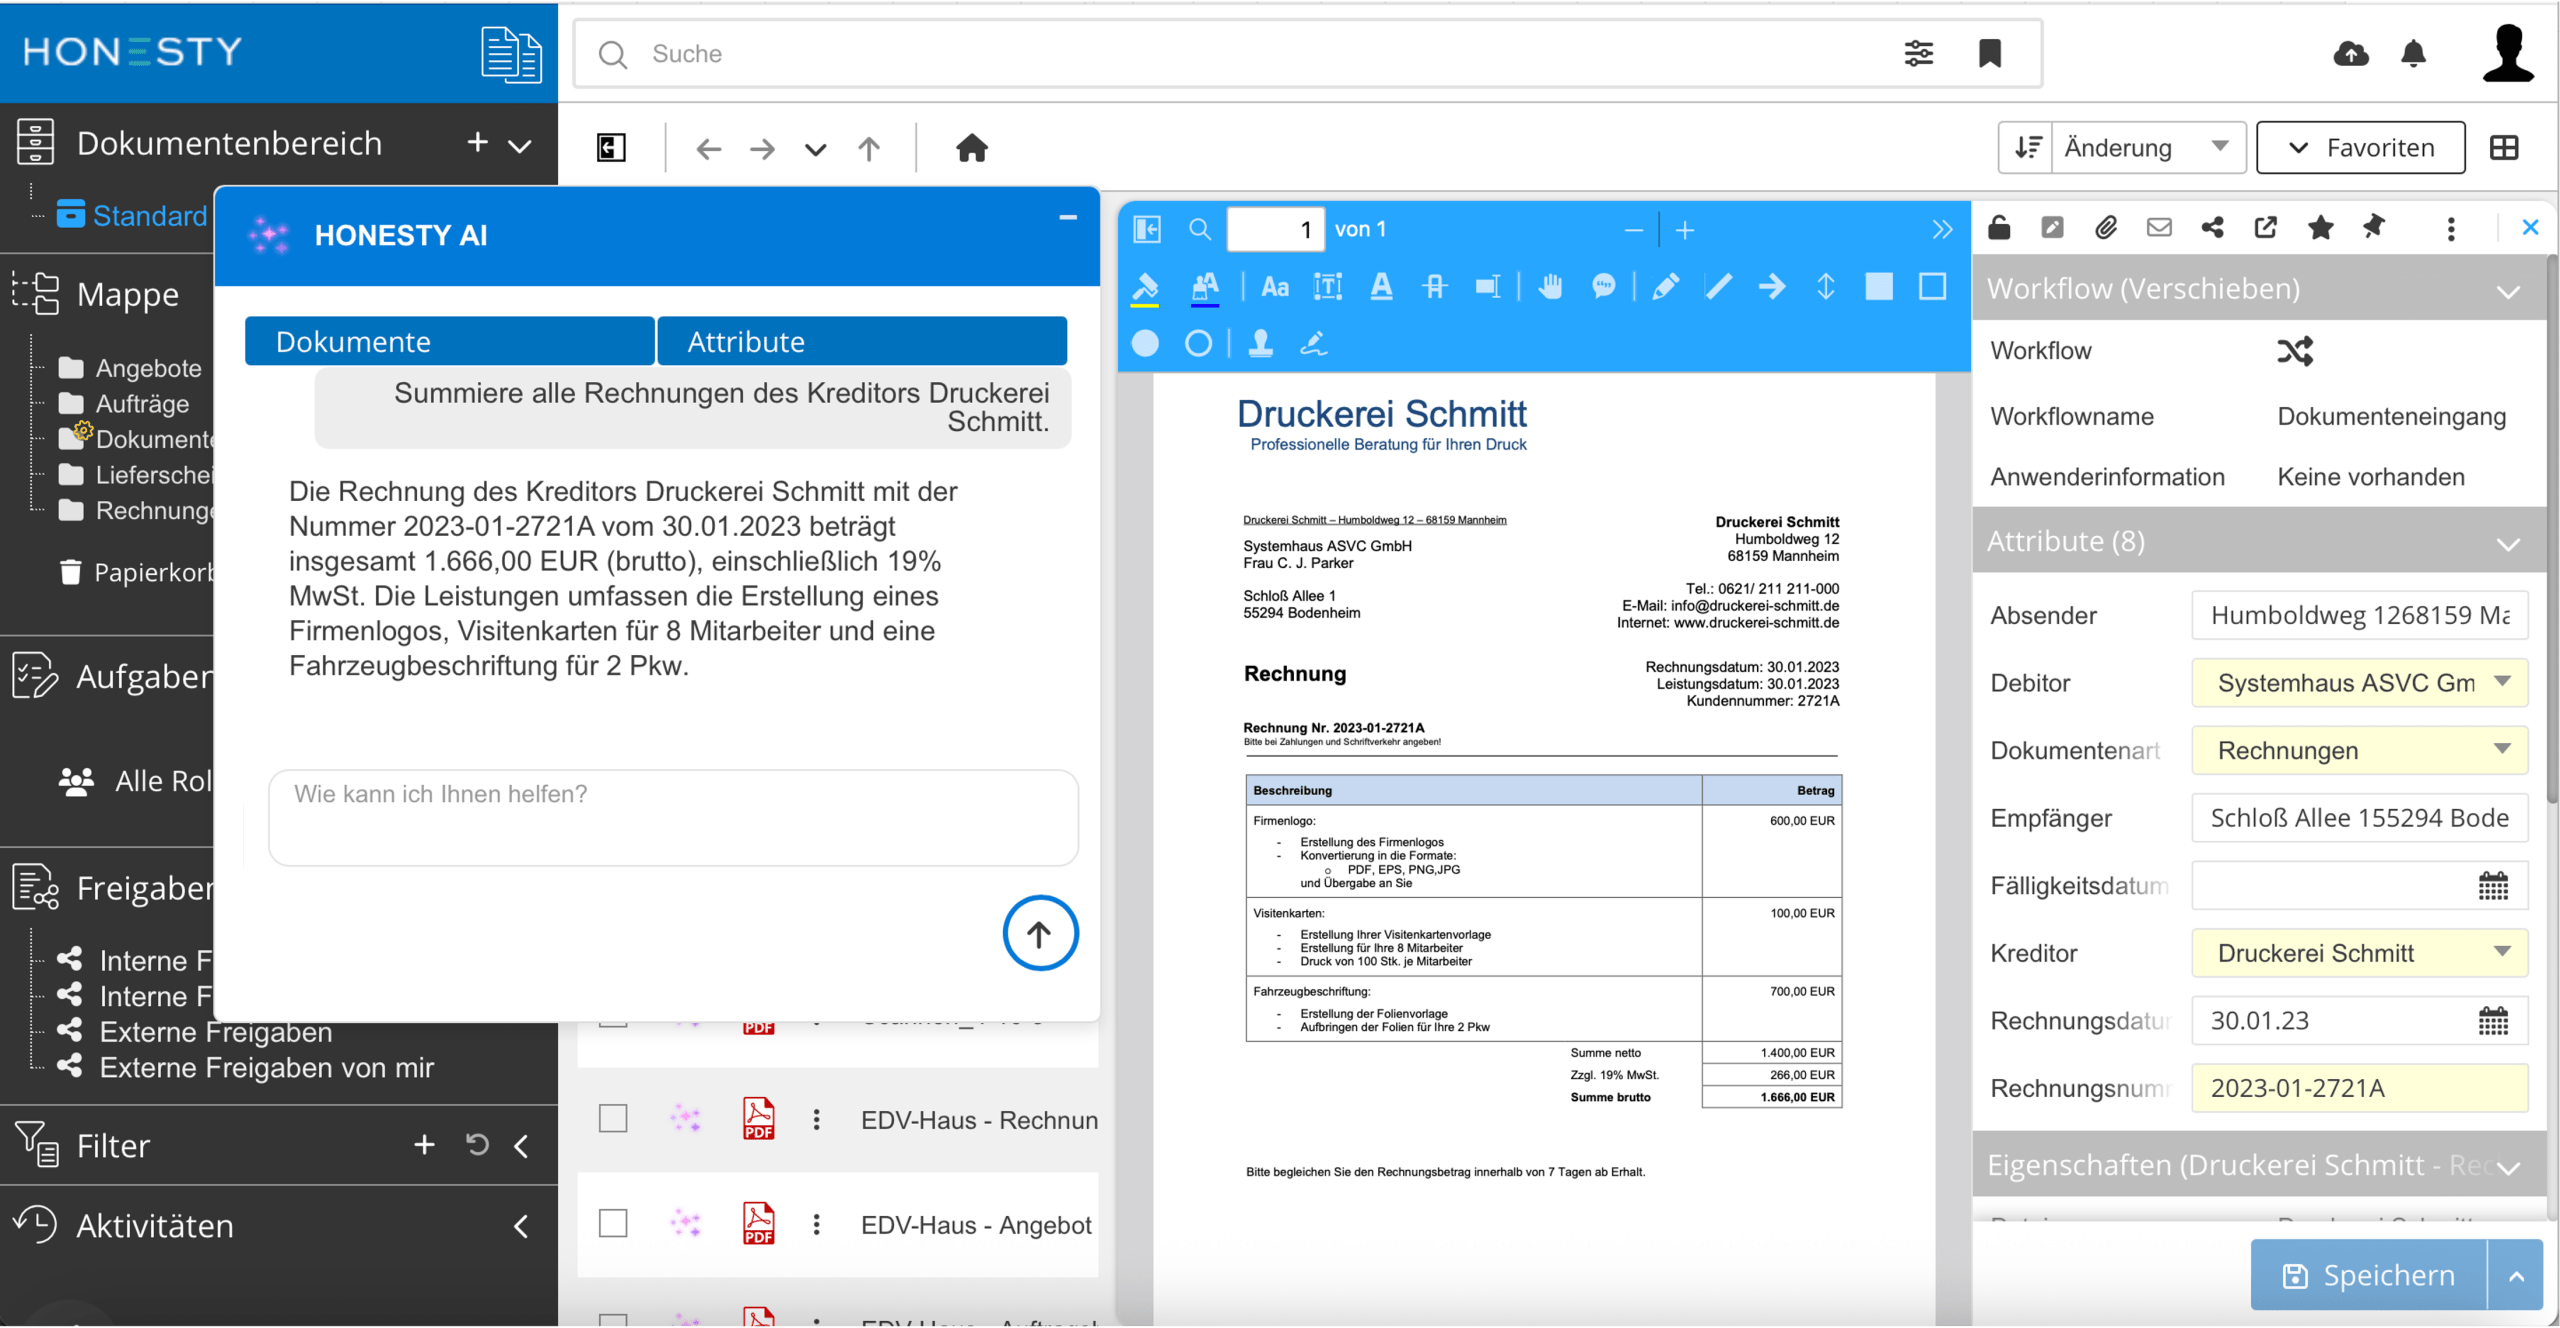Go up one level arrow
Viewport: 2560px width, 1328px height.
[869, 149]
